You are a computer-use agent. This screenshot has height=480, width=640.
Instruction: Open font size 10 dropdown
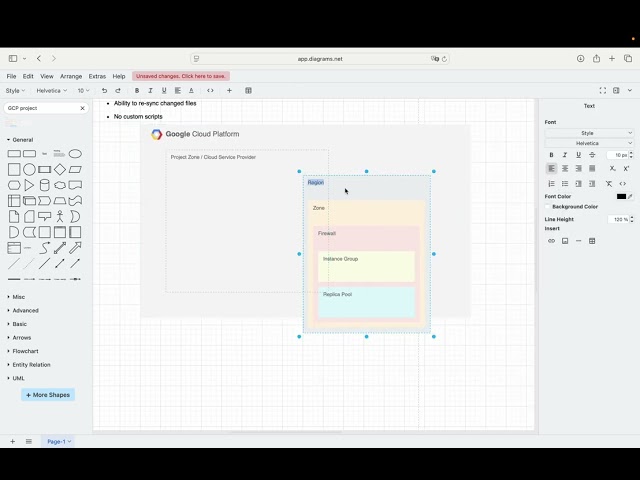[x=83, y=91]
